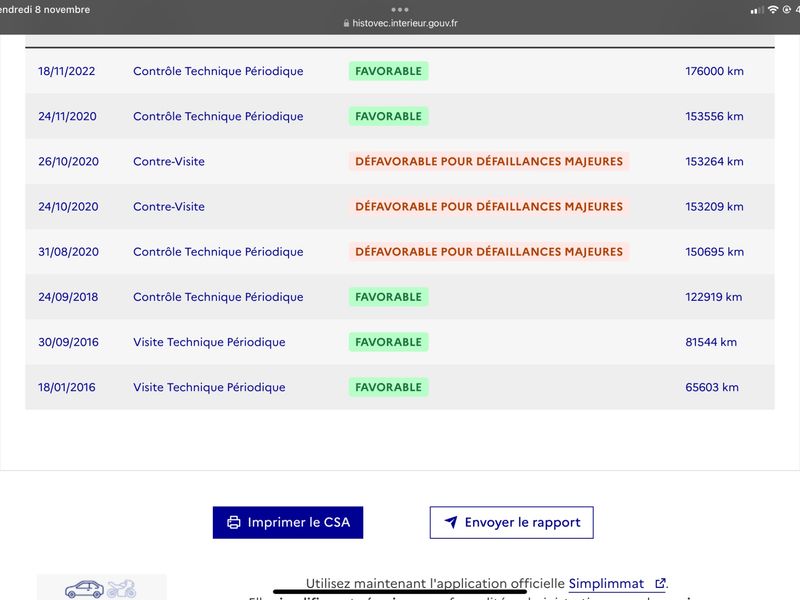Click the car and motorcycle illustration
This screenshot has height=600, width=800.
[x=101, y=588]
